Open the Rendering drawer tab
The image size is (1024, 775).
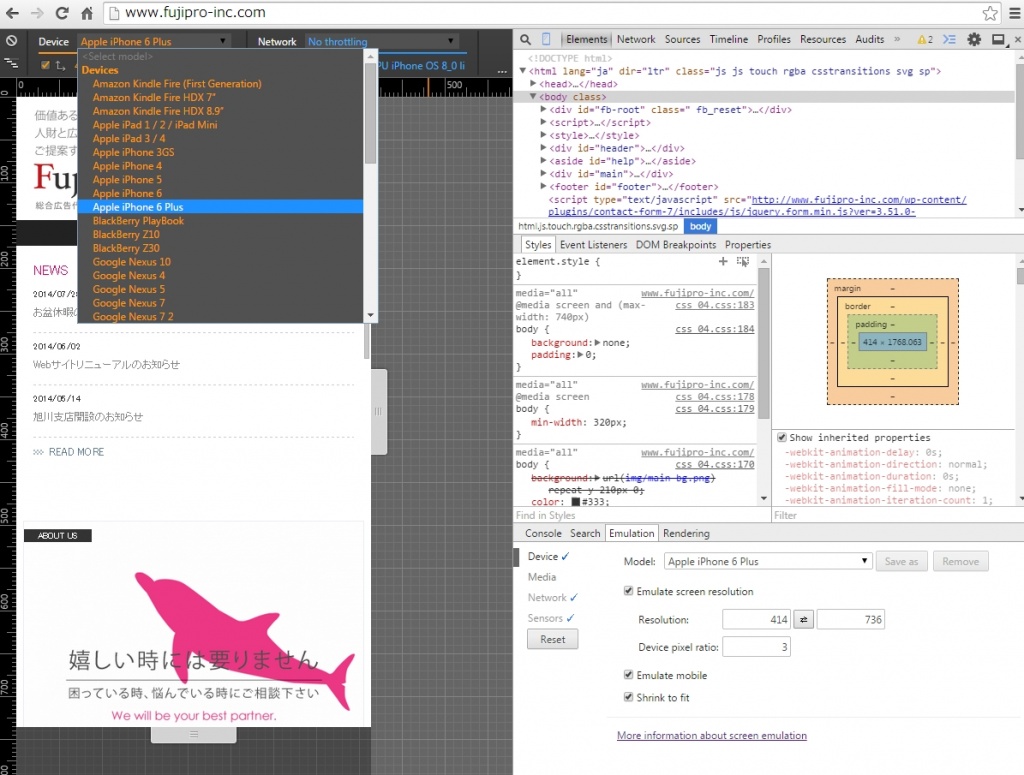[x=686, y=533]
